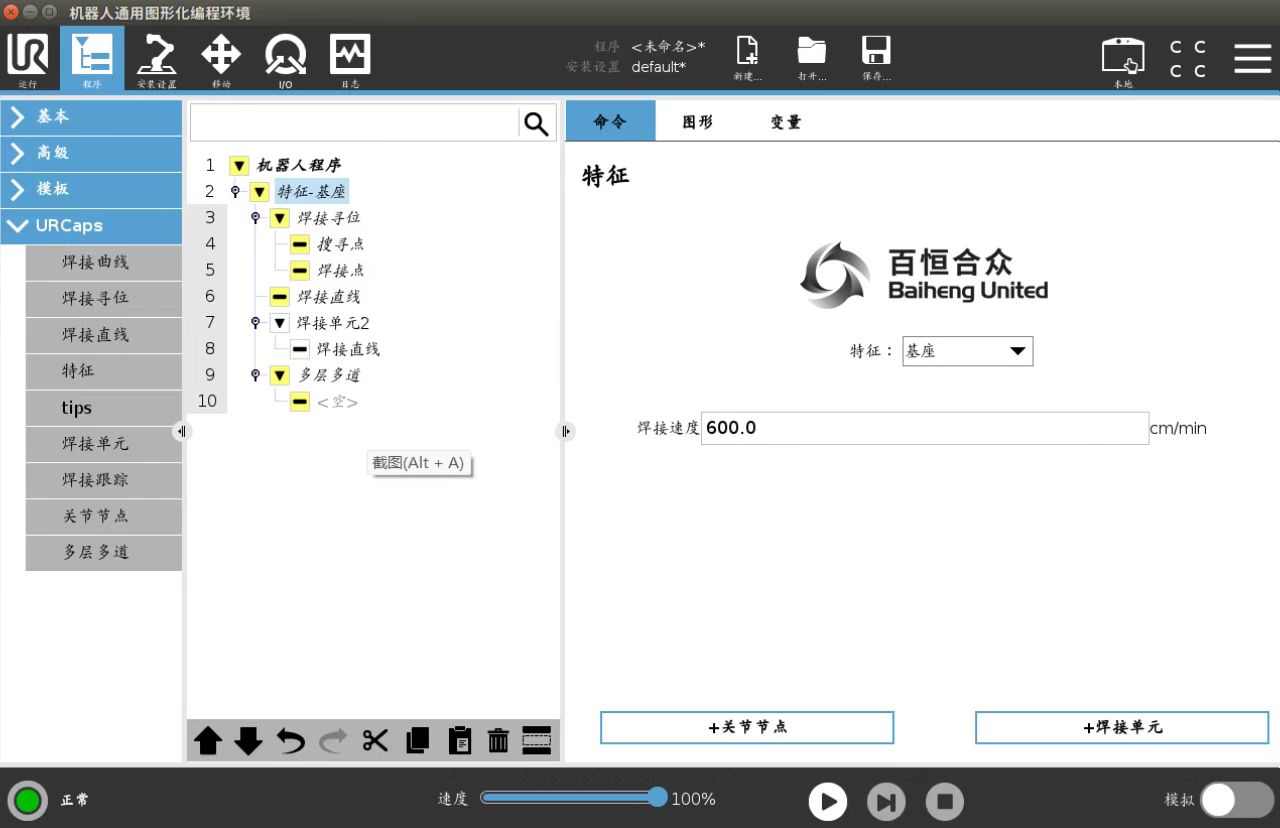Click the 本地 local control icon
This screenshot has height=828, width=1280.
coord(1123,60)
